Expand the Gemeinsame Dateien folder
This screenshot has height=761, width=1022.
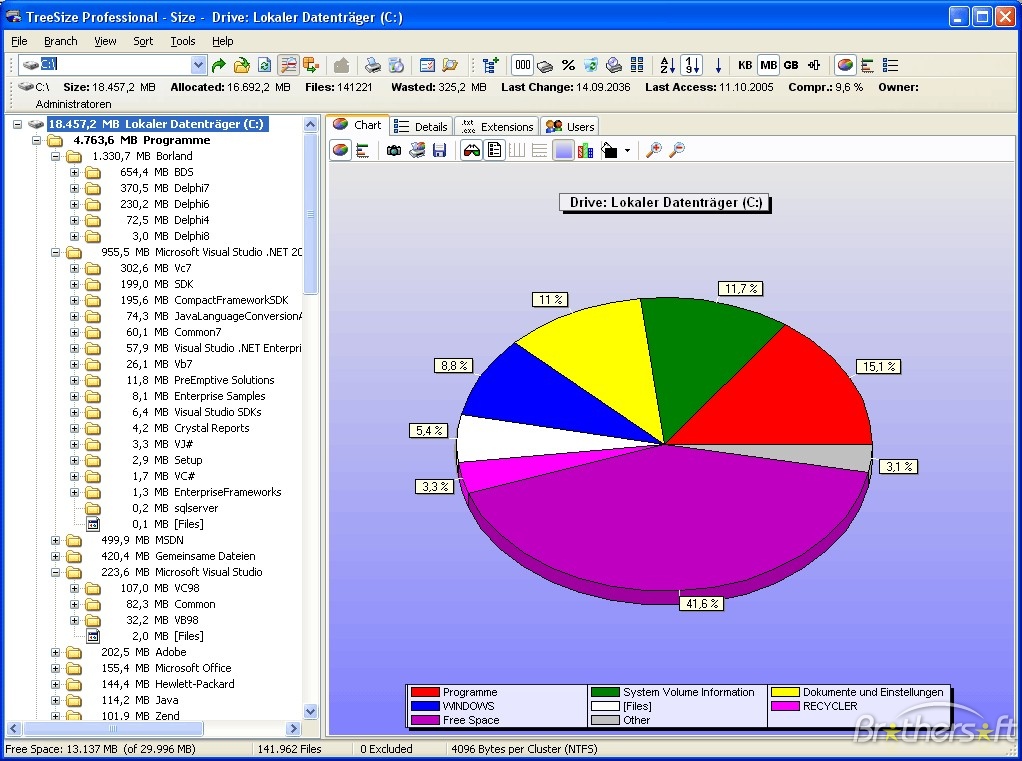click(55, 556)
